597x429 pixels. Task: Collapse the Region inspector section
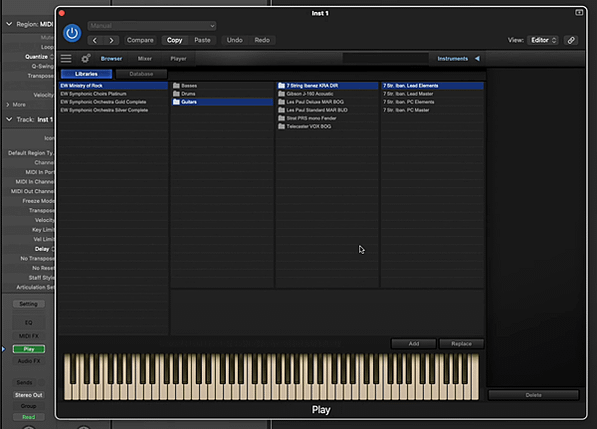click(x=9, y=24)
